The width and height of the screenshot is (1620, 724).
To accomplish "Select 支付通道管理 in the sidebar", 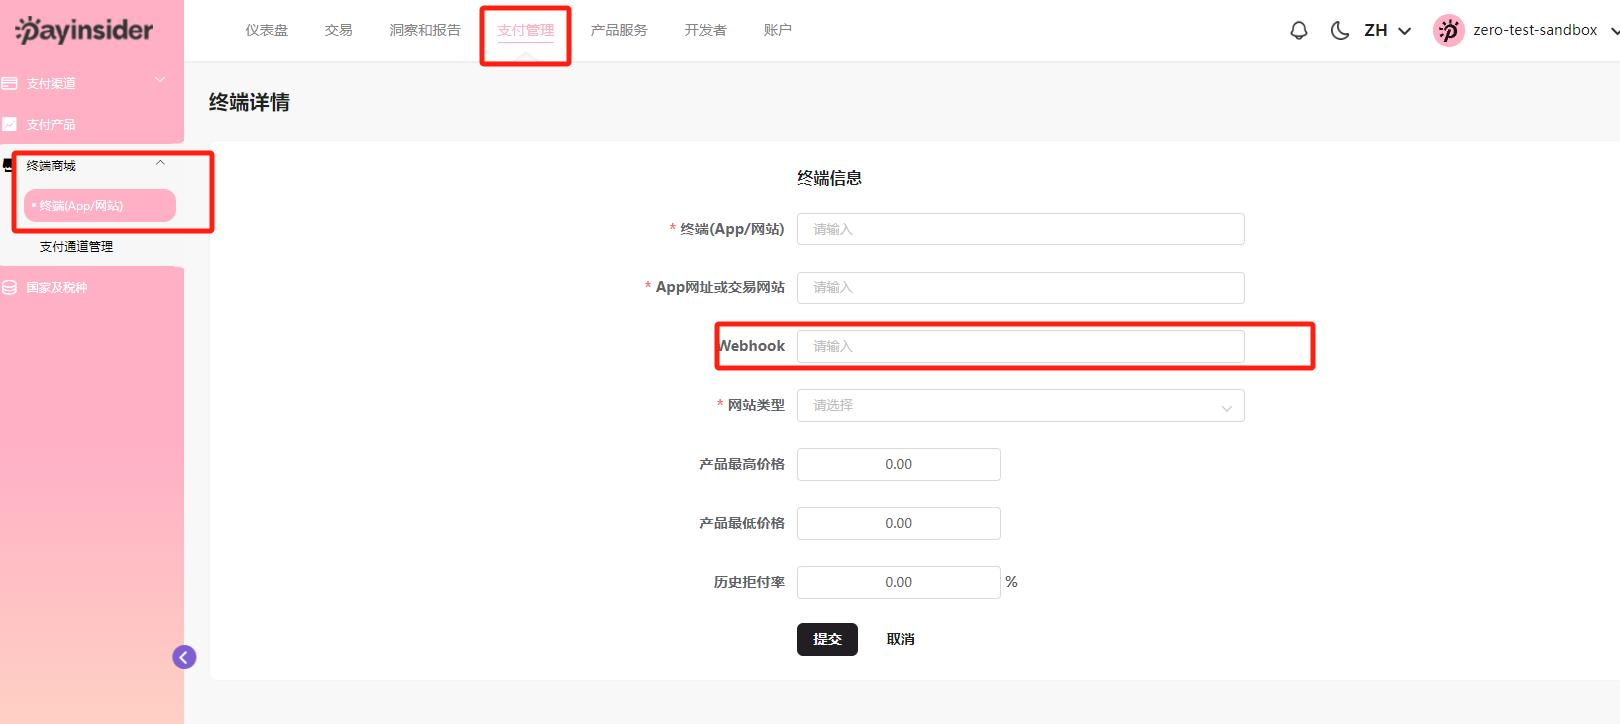I will point(76,247).
